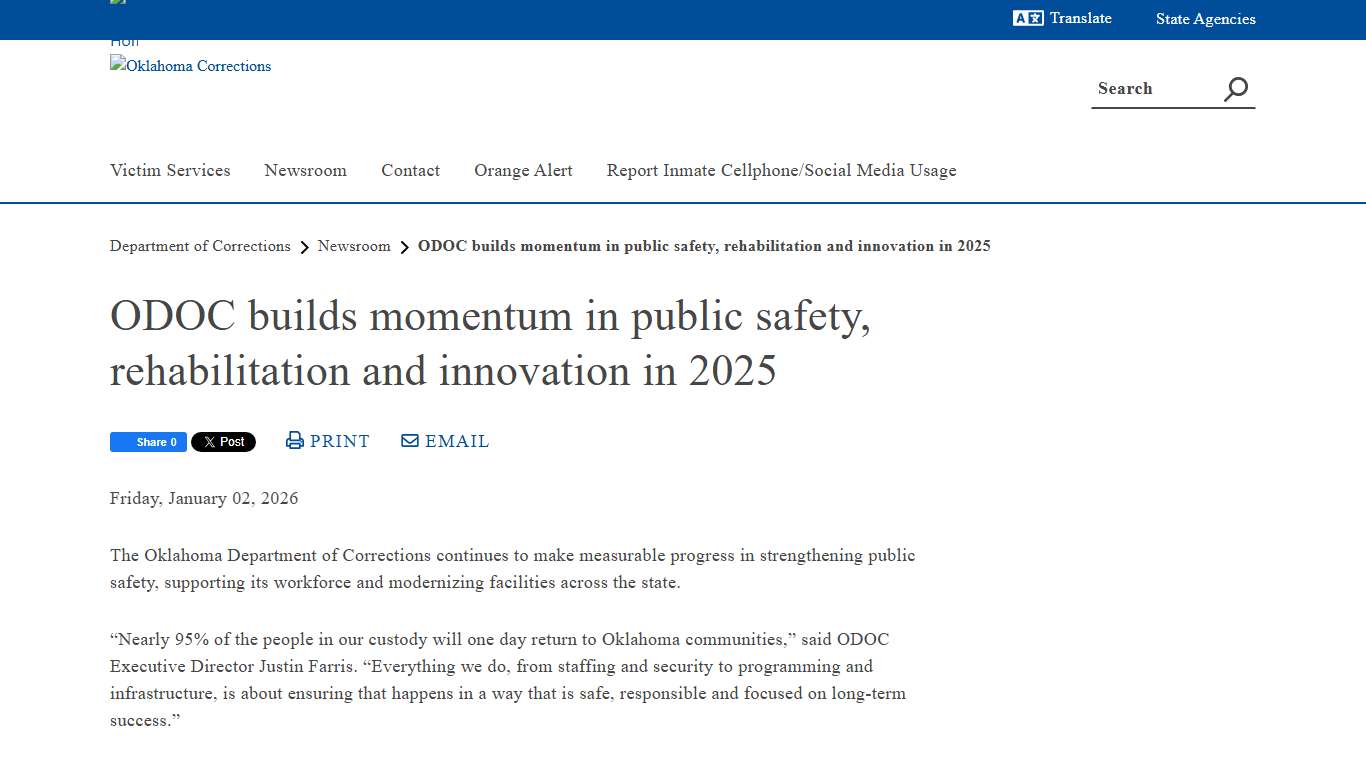Click the Newsroom breadcrumb link
Viewport: 1366px width, 768px height.
[354, 246]
